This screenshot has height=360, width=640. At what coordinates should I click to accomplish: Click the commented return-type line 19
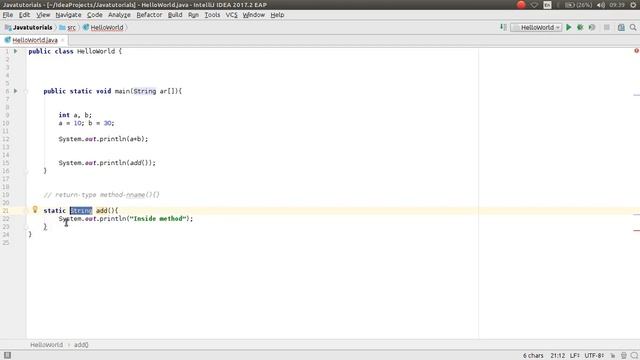[x=101, y=195]
